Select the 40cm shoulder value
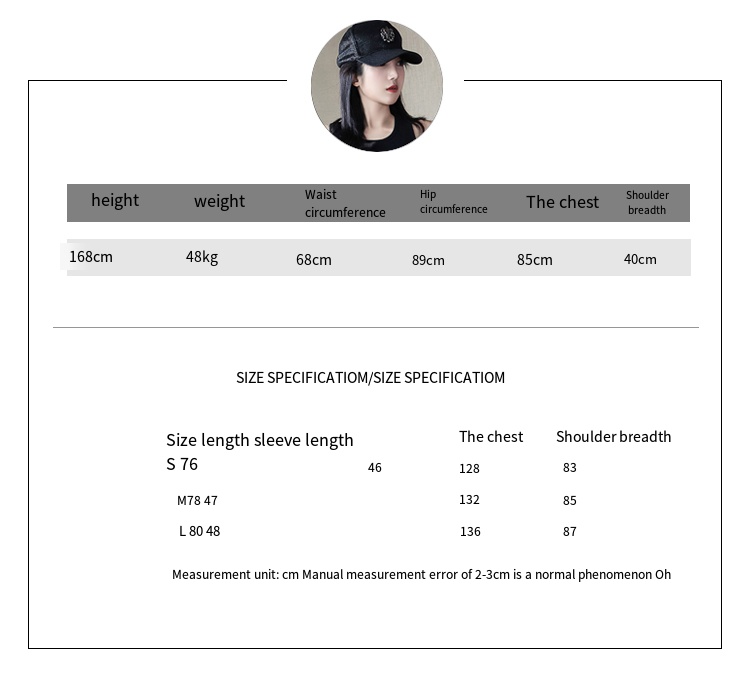 coord(640,259)
